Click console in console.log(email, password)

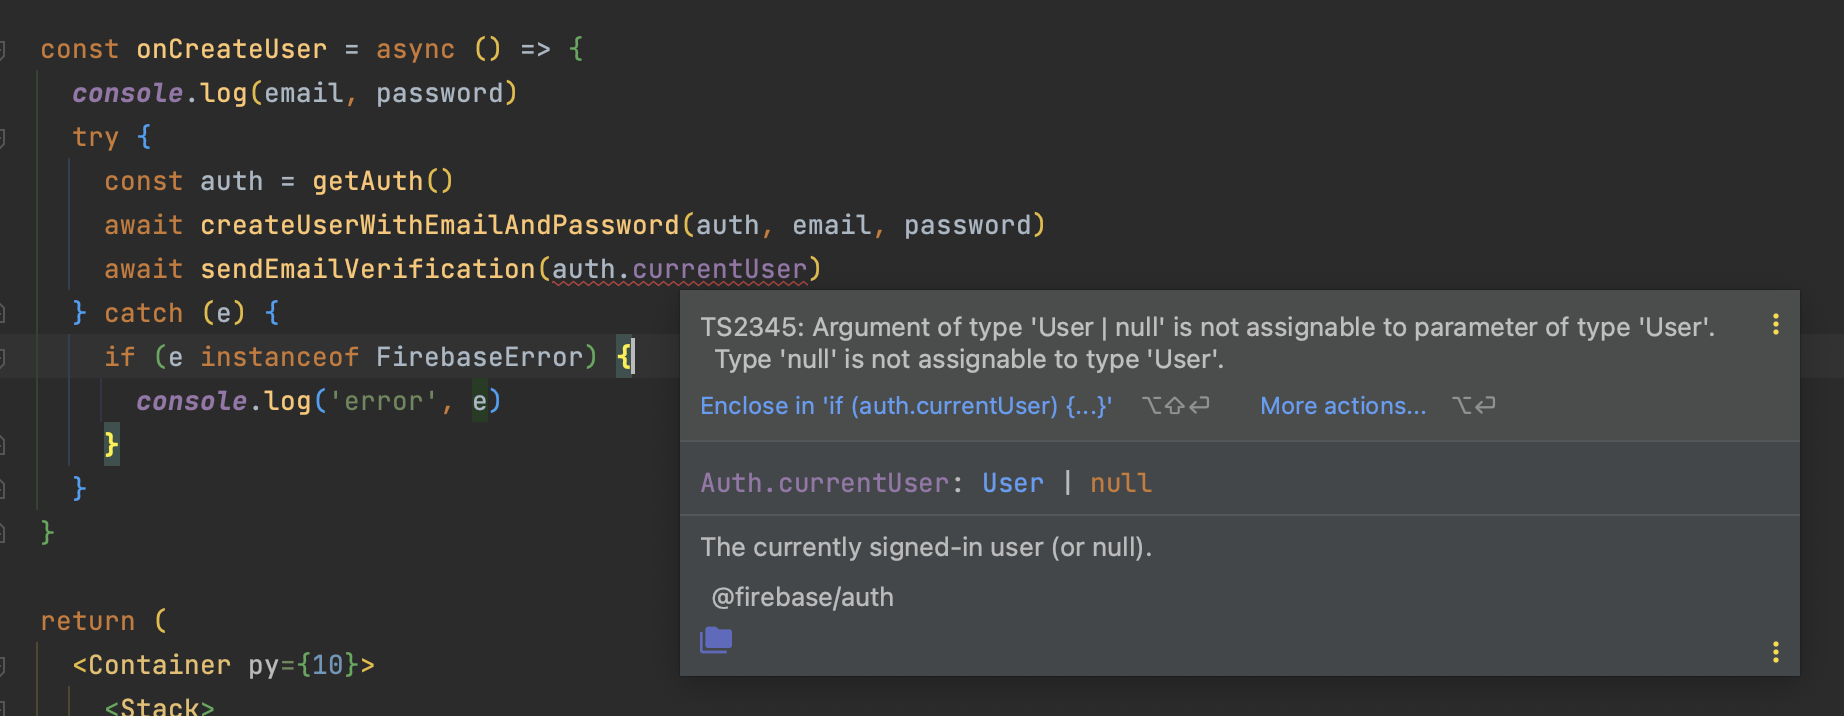(127, 93)
